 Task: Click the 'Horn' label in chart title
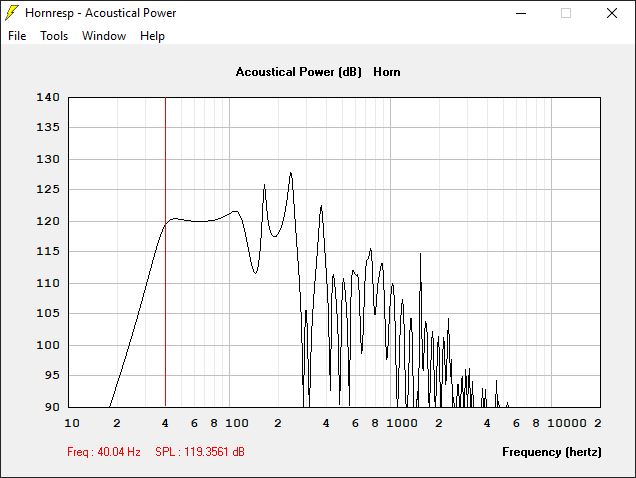coord(387,72)
